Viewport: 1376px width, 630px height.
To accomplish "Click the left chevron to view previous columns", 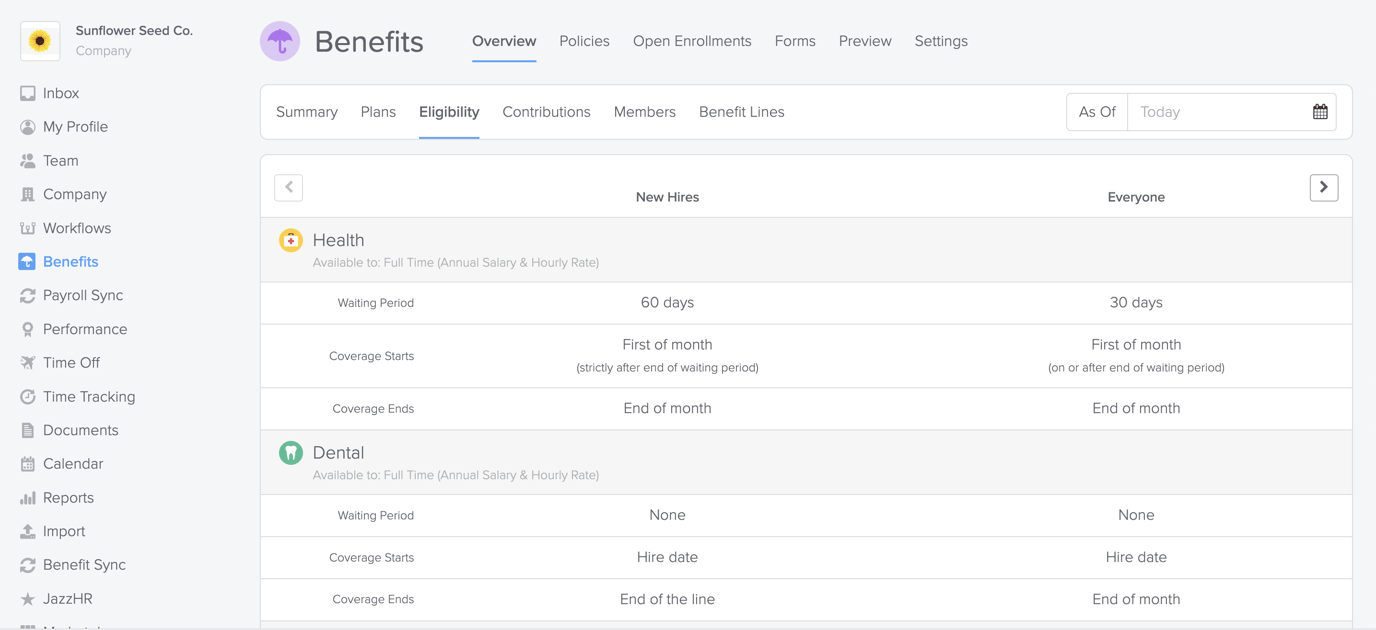I will [288, 187].
